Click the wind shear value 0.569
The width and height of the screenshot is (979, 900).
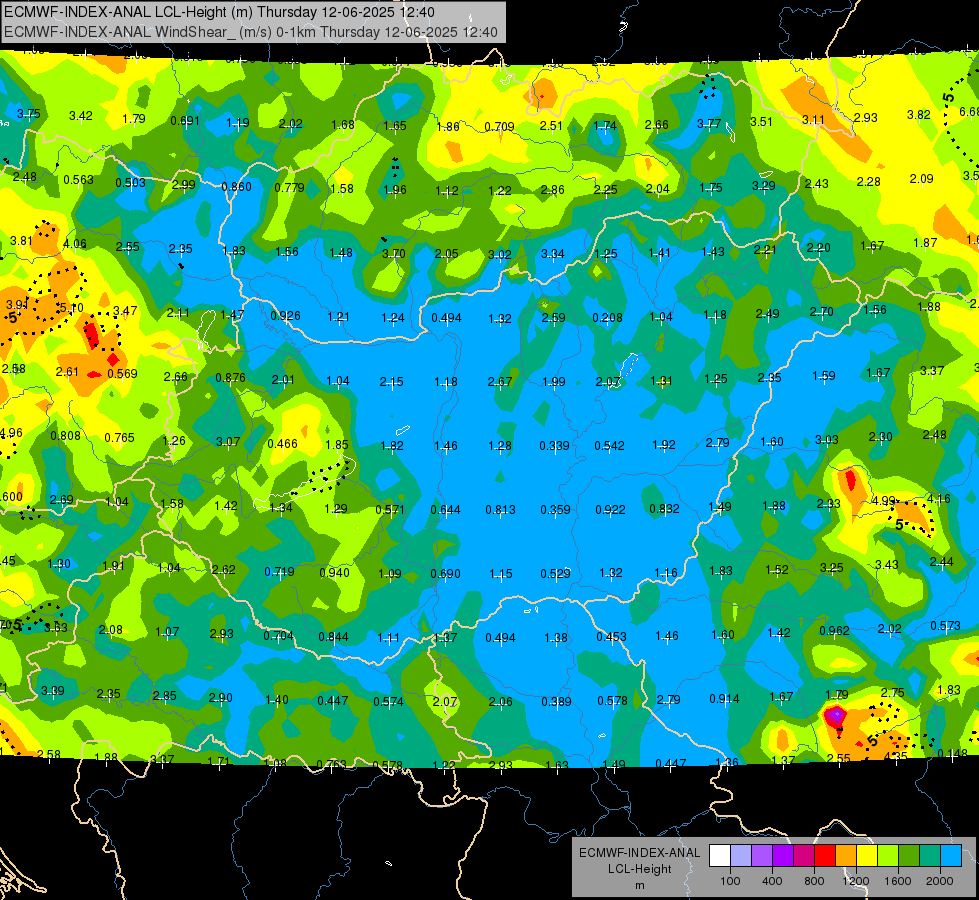tap(122, 373)
